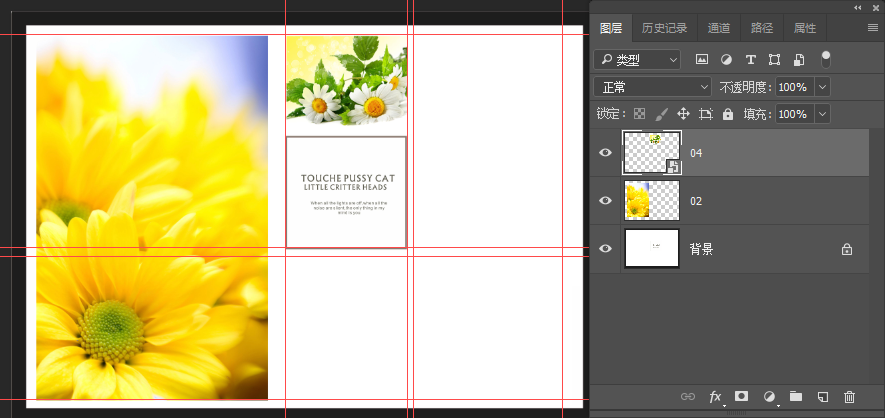Screen dimensions: 885x418
Task: Hide layer 04 via eye icon
Action: (x=605, y=152)
